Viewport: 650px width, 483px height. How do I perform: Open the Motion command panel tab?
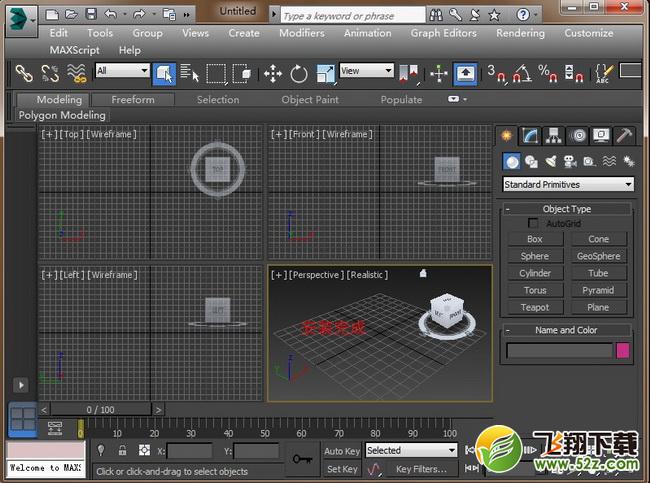coord(578,135)
